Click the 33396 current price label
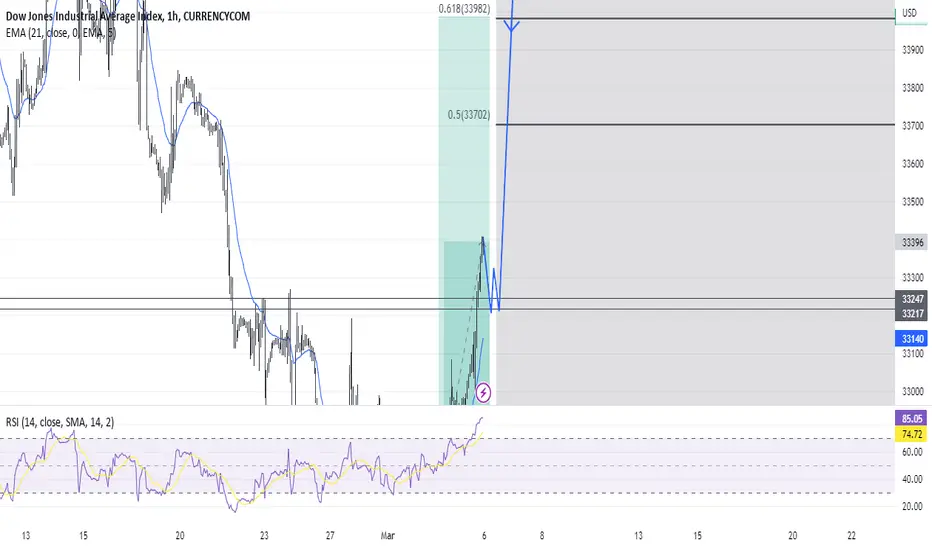932x550 pixels. (x=912, y=242)
